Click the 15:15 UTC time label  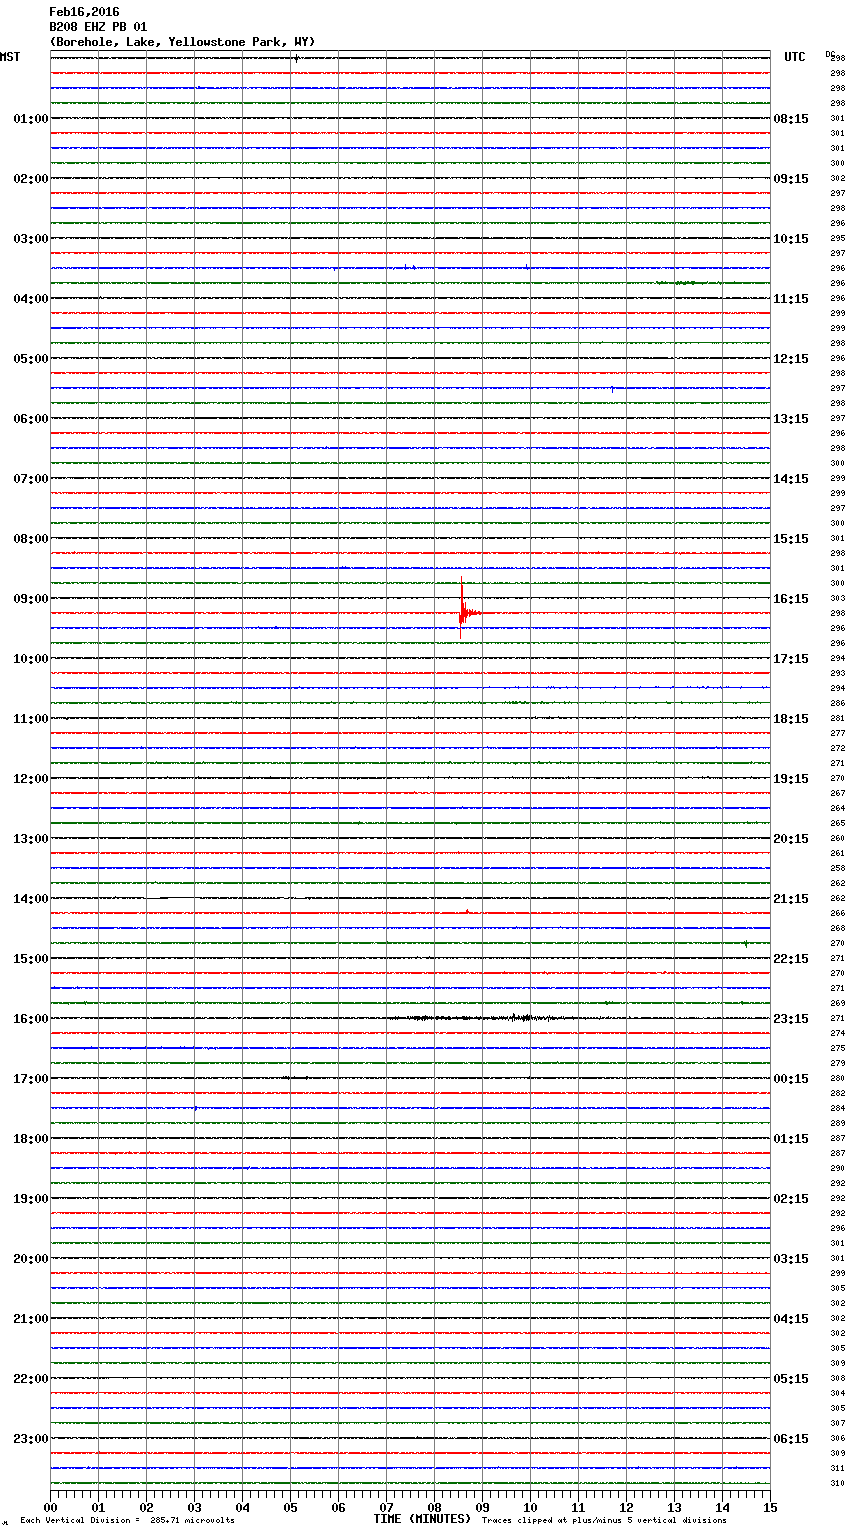click(x=791, y=539)
